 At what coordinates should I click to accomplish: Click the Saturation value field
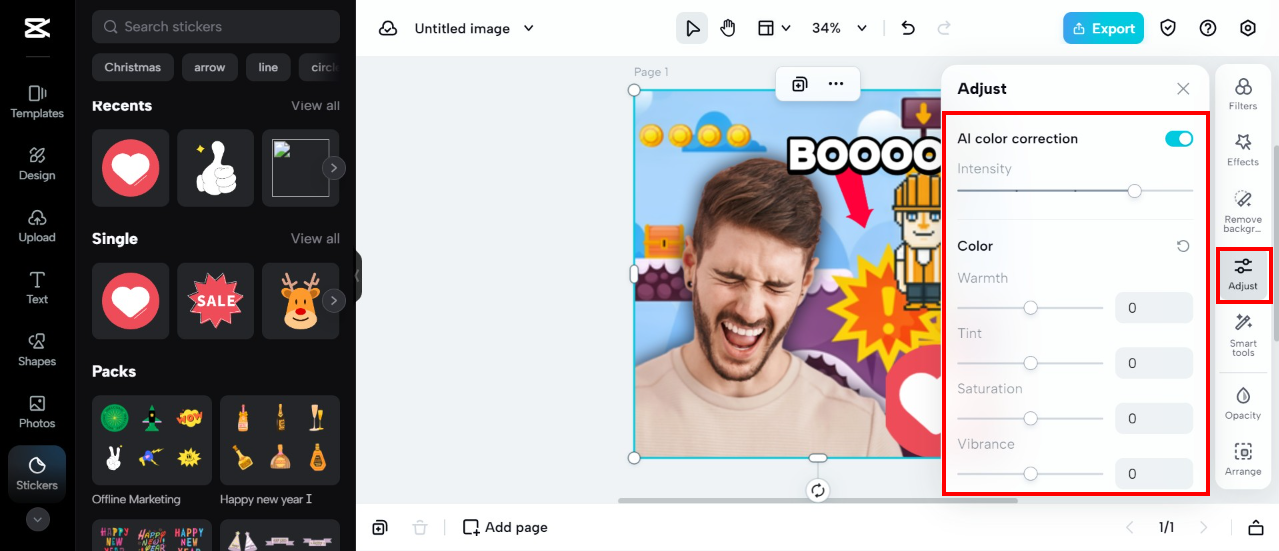pos(1154,418)
